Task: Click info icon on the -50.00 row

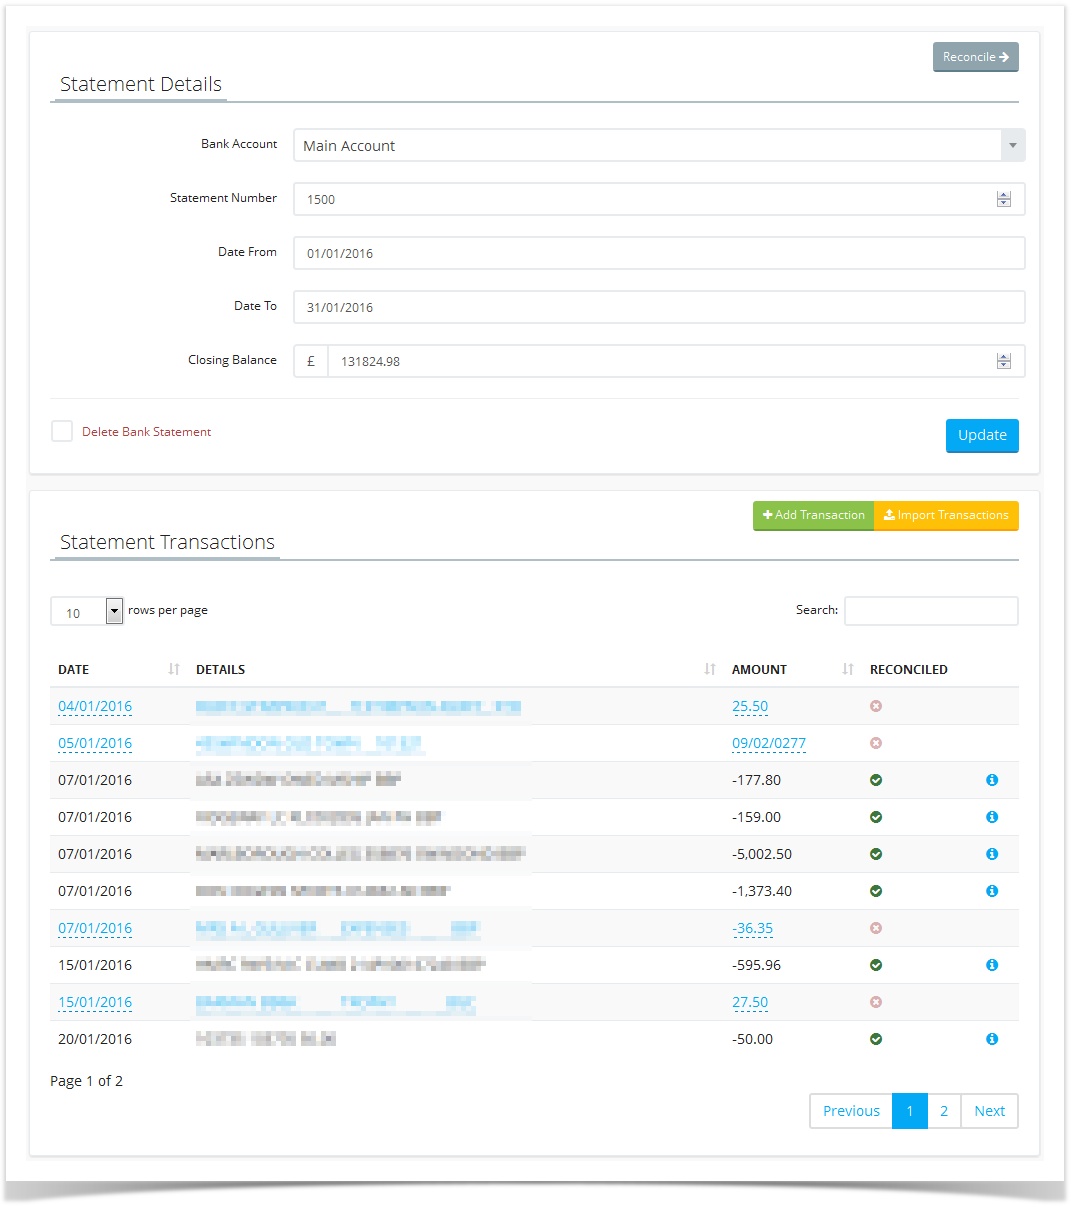Action: coord(991,1039)
